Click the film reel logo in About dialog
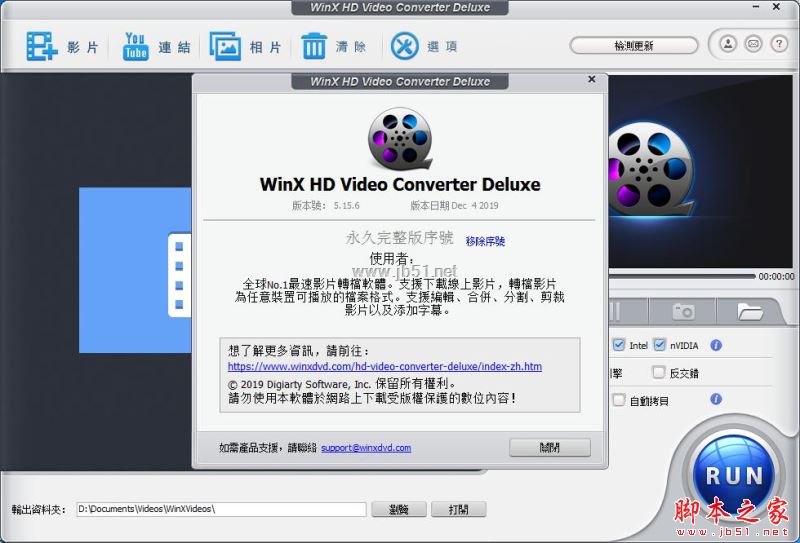800x543 pixels. pyautogui.click(x=400, y=138)
